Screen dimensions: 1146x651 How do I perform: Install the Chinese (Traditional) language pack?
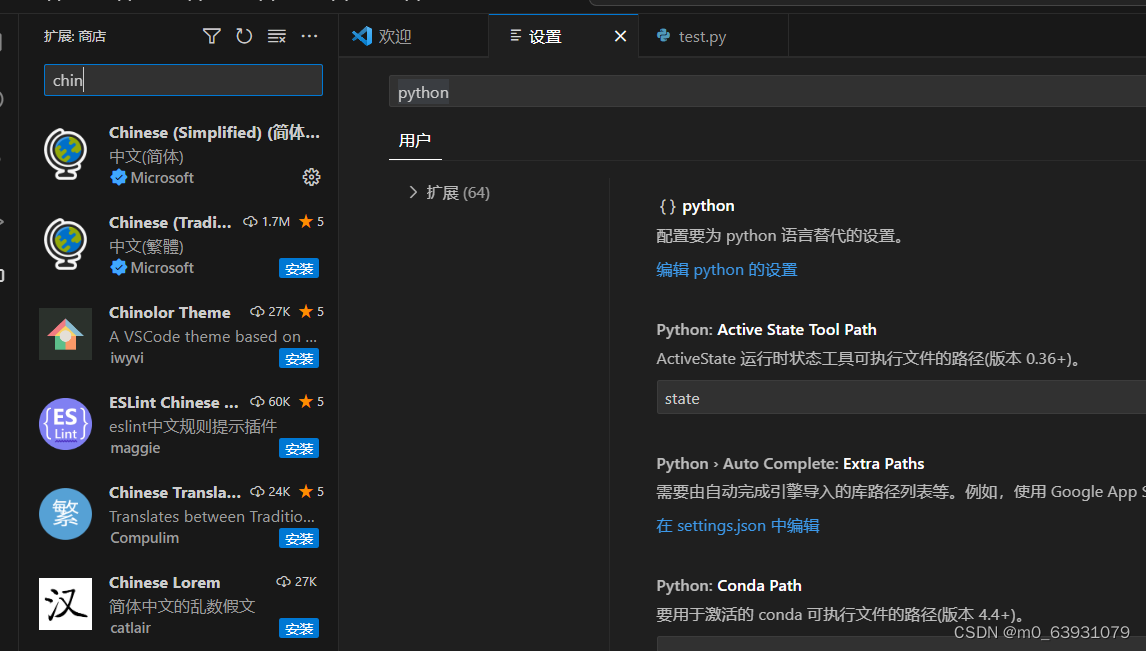(299, 269)
